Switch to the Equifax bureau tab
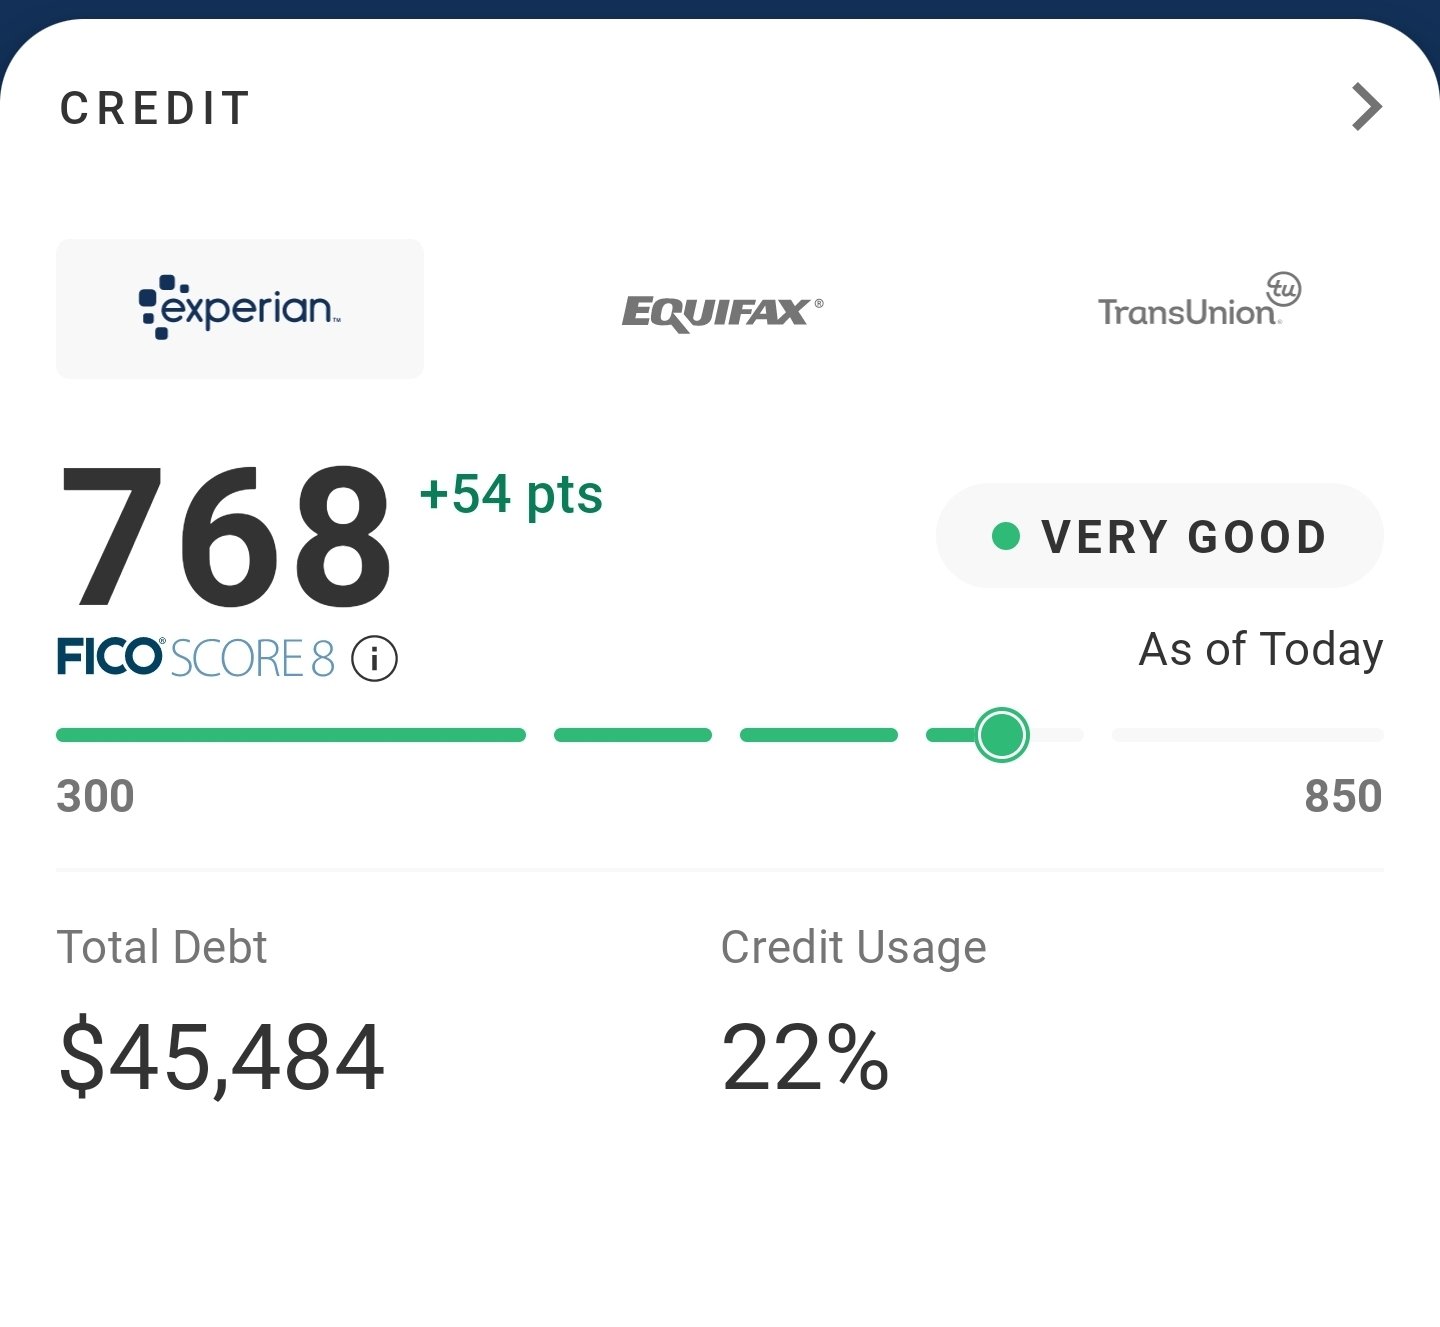This screenshot has height=1327, width=1440. [722, 313]
